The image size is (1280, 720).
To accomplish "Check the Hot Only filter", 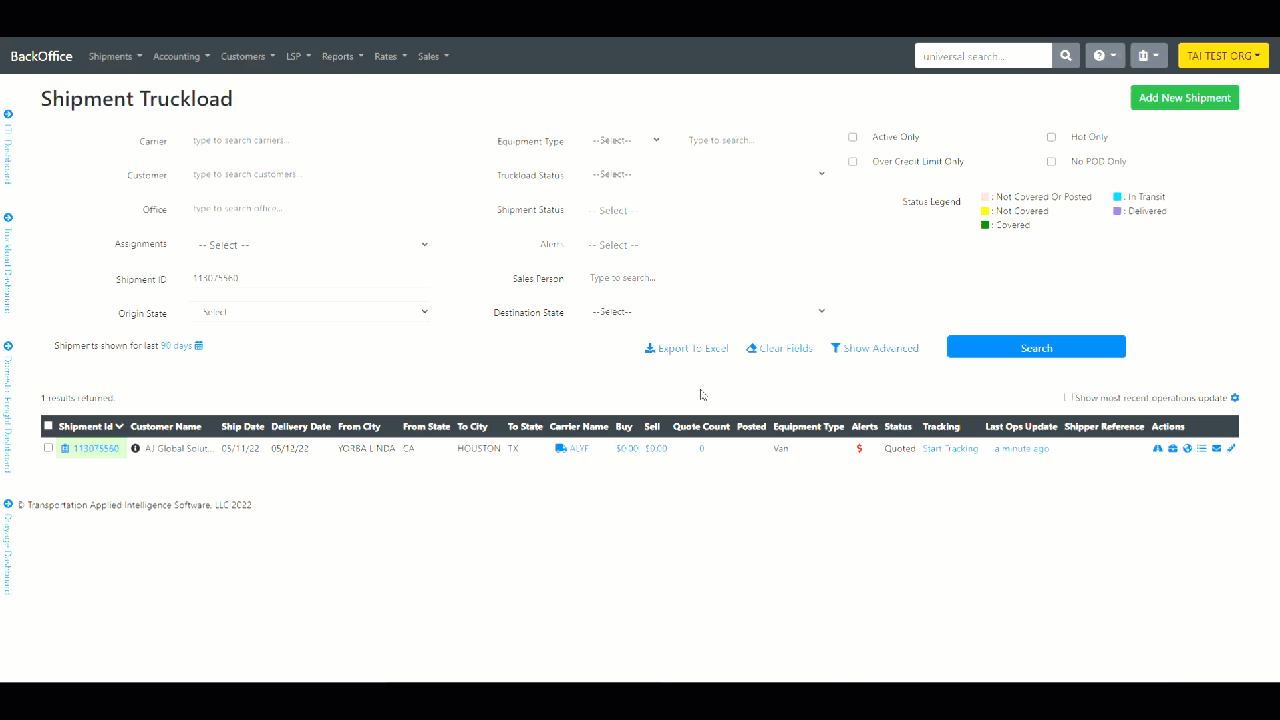I will tap(1051, 137).
